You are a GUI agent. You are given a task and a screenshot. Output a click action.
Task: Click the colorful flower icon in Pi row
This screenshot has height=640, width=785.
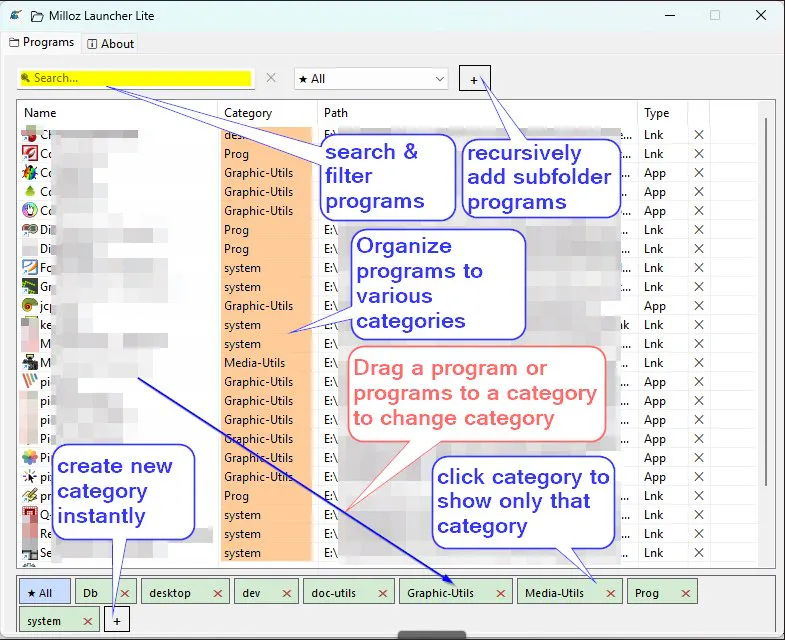click(30, 457)
